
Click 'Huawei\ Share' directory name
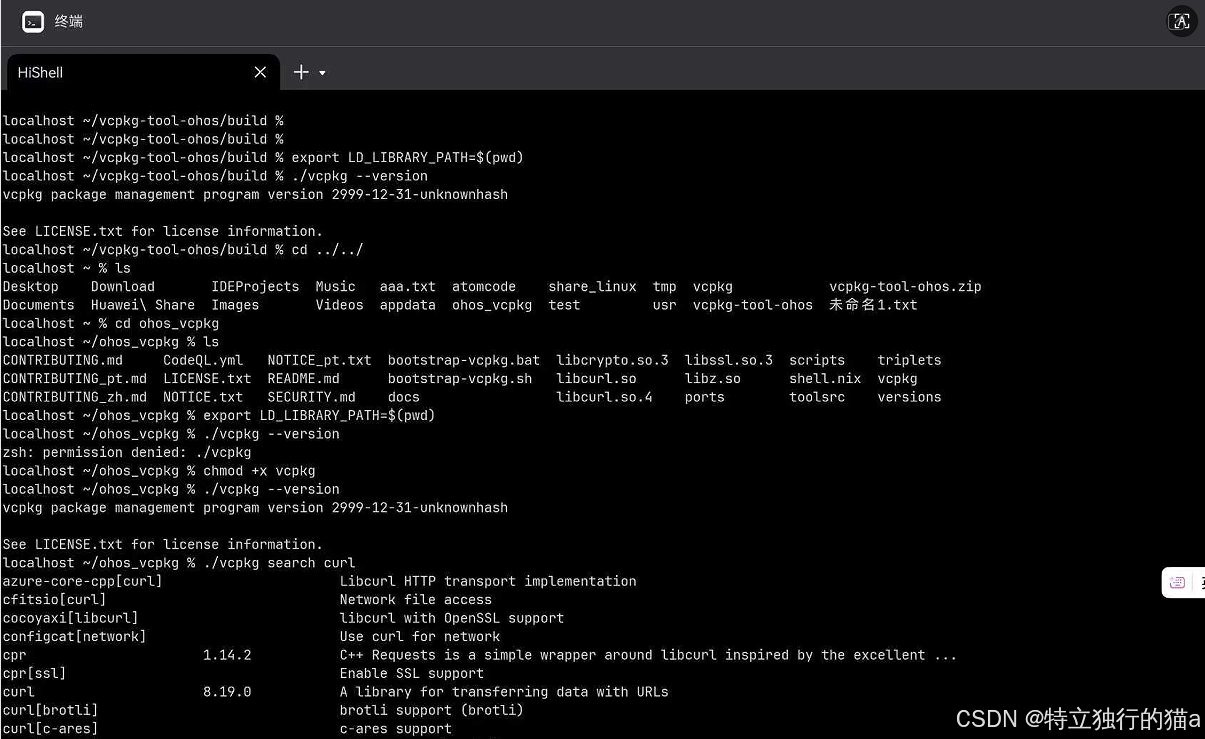pos(143,305)
